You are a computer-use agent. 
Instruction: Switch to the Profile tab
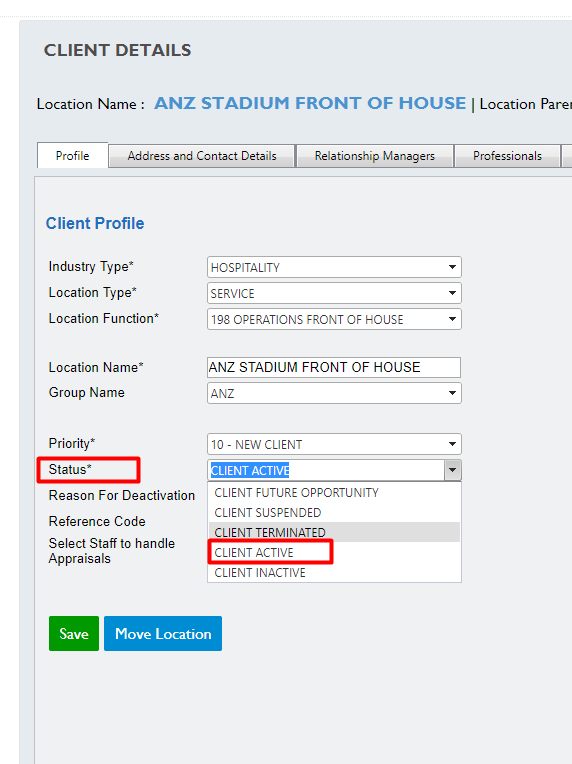73,155
